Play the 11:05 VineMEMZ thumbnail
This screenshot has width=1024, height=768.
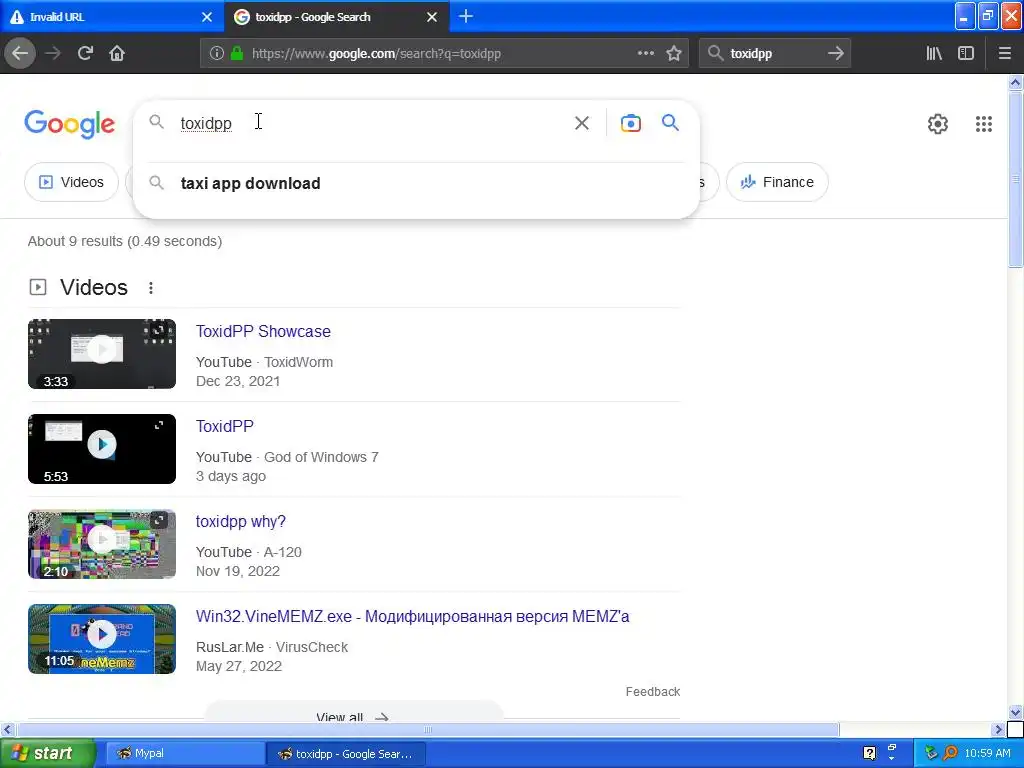pyautogui.click(x=102, y=639)
